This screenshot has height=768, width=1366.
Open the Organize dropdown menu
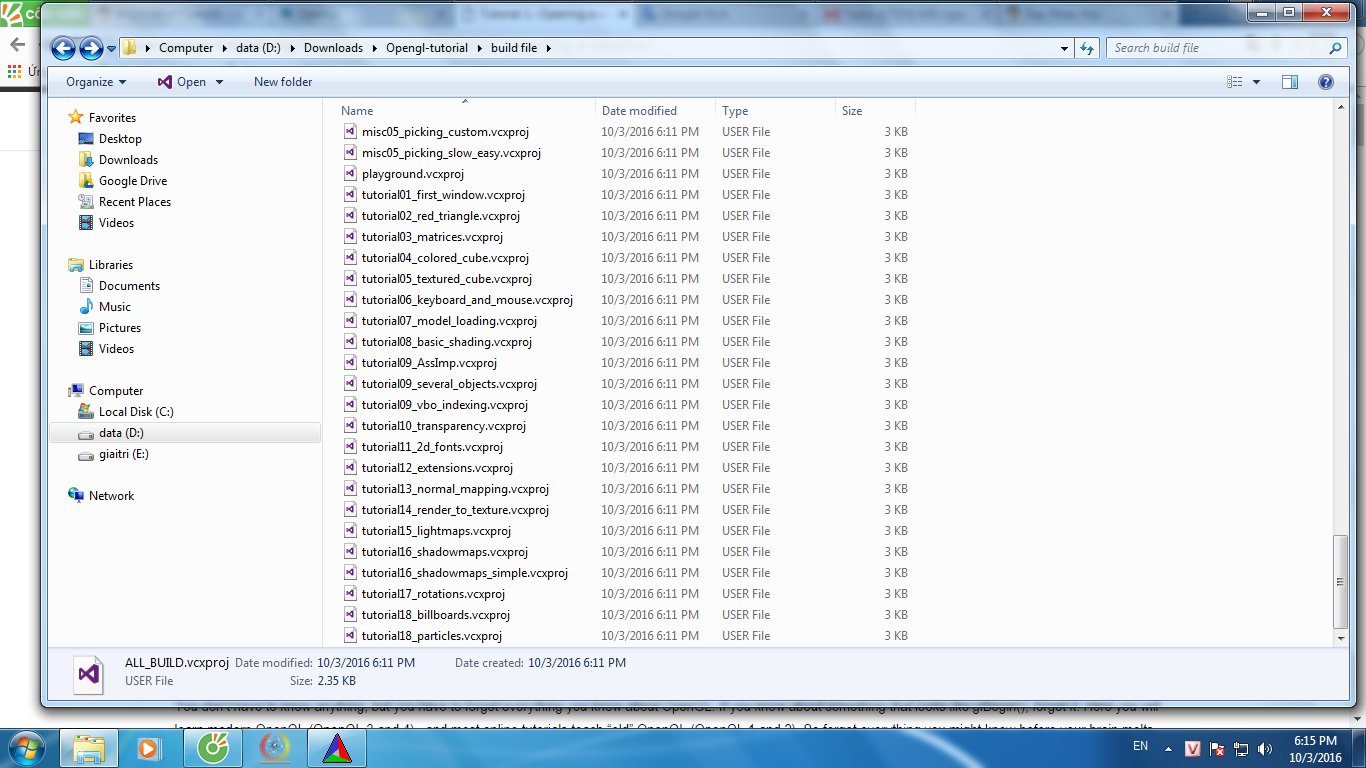tap(96, 82)
